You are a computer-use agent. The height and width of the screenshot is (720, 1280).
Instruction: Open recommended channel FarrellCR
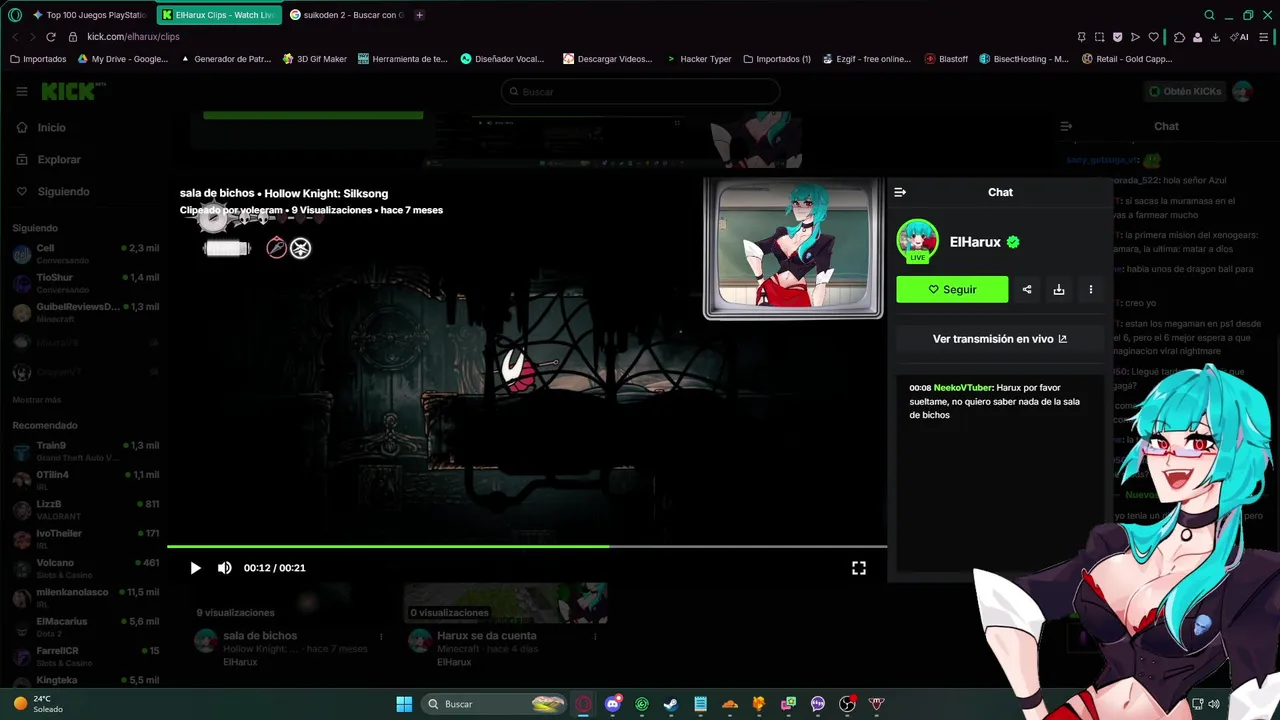(85, 656)
